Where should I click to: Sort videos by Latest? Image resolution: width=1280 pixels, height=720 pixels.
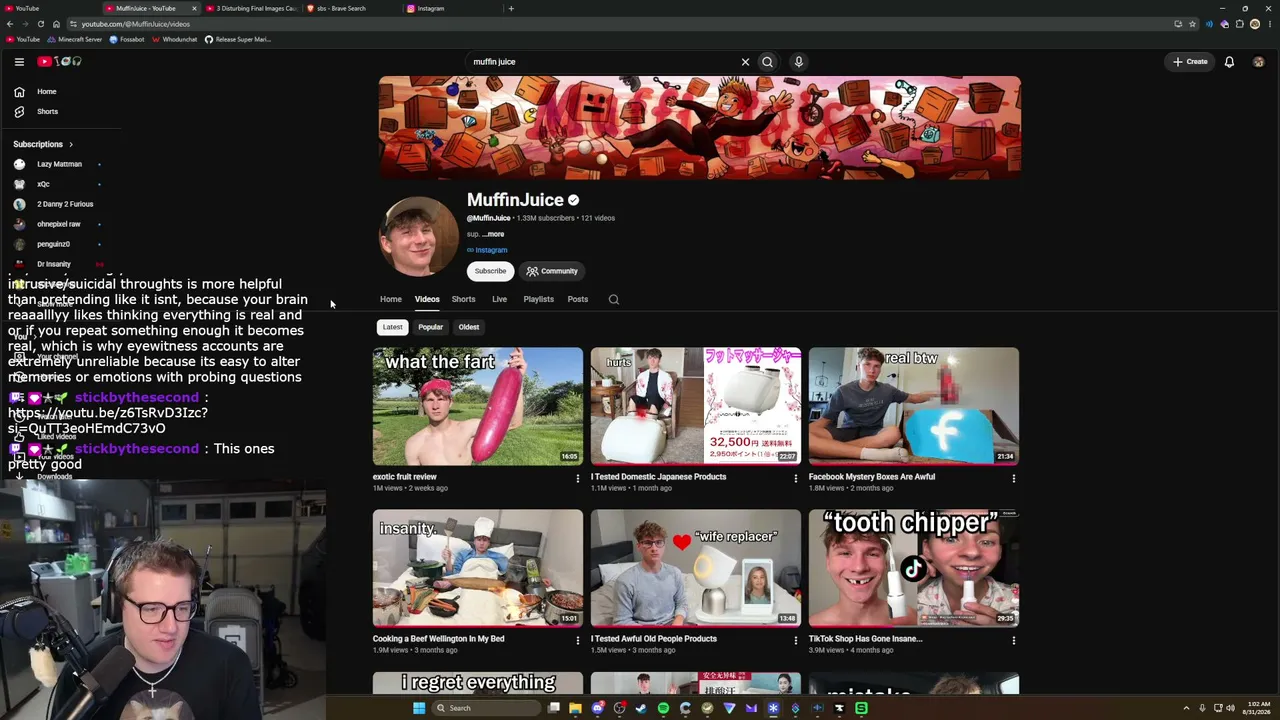(x=392, y=327)
